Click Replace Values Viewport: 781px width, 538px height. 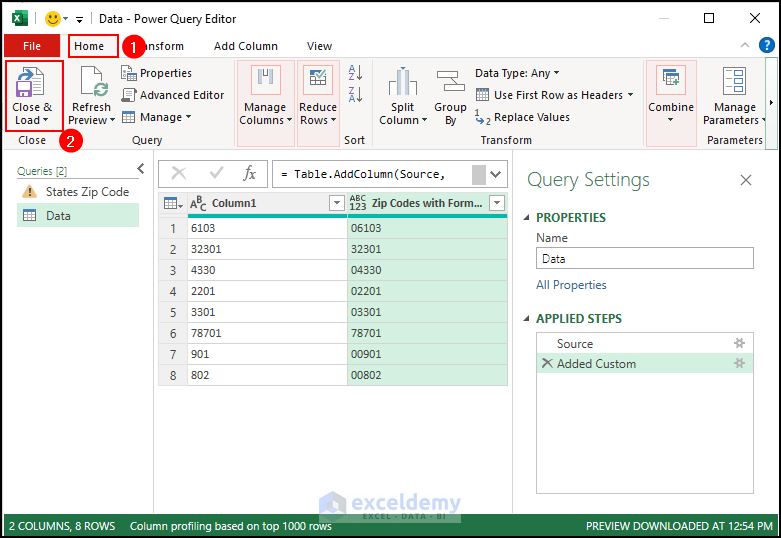click(522, 117)
